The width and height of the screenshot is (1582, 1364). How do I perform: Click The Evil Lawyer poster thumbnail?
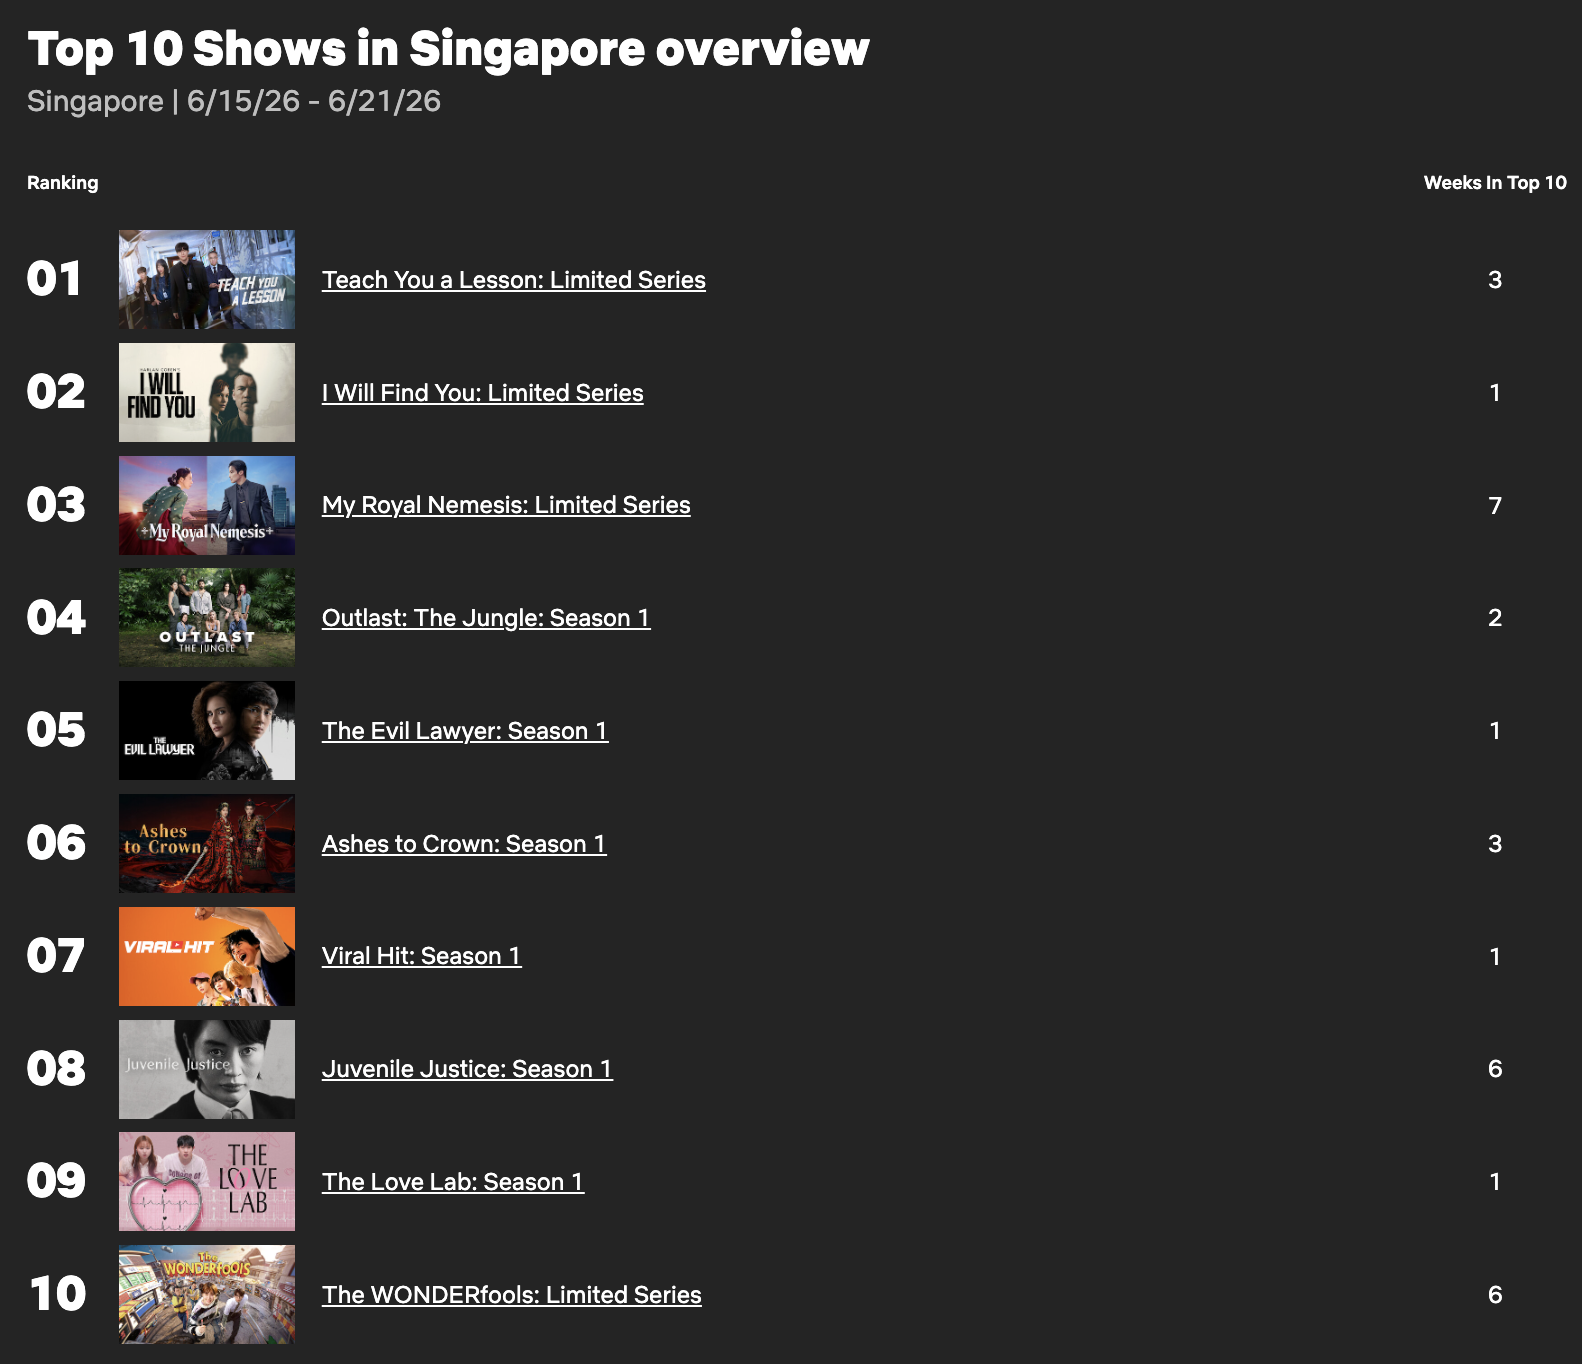click(x=207, y=731)
